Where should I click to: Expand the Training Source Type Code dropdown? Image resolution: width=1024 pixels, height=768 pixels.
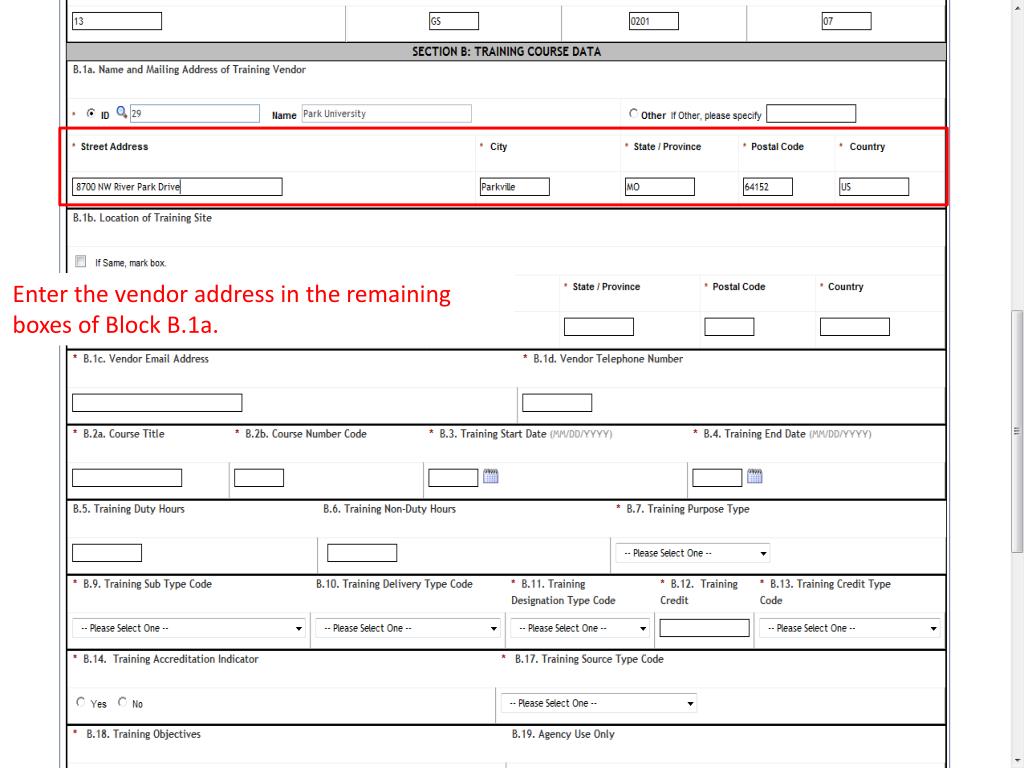point(598,703)
